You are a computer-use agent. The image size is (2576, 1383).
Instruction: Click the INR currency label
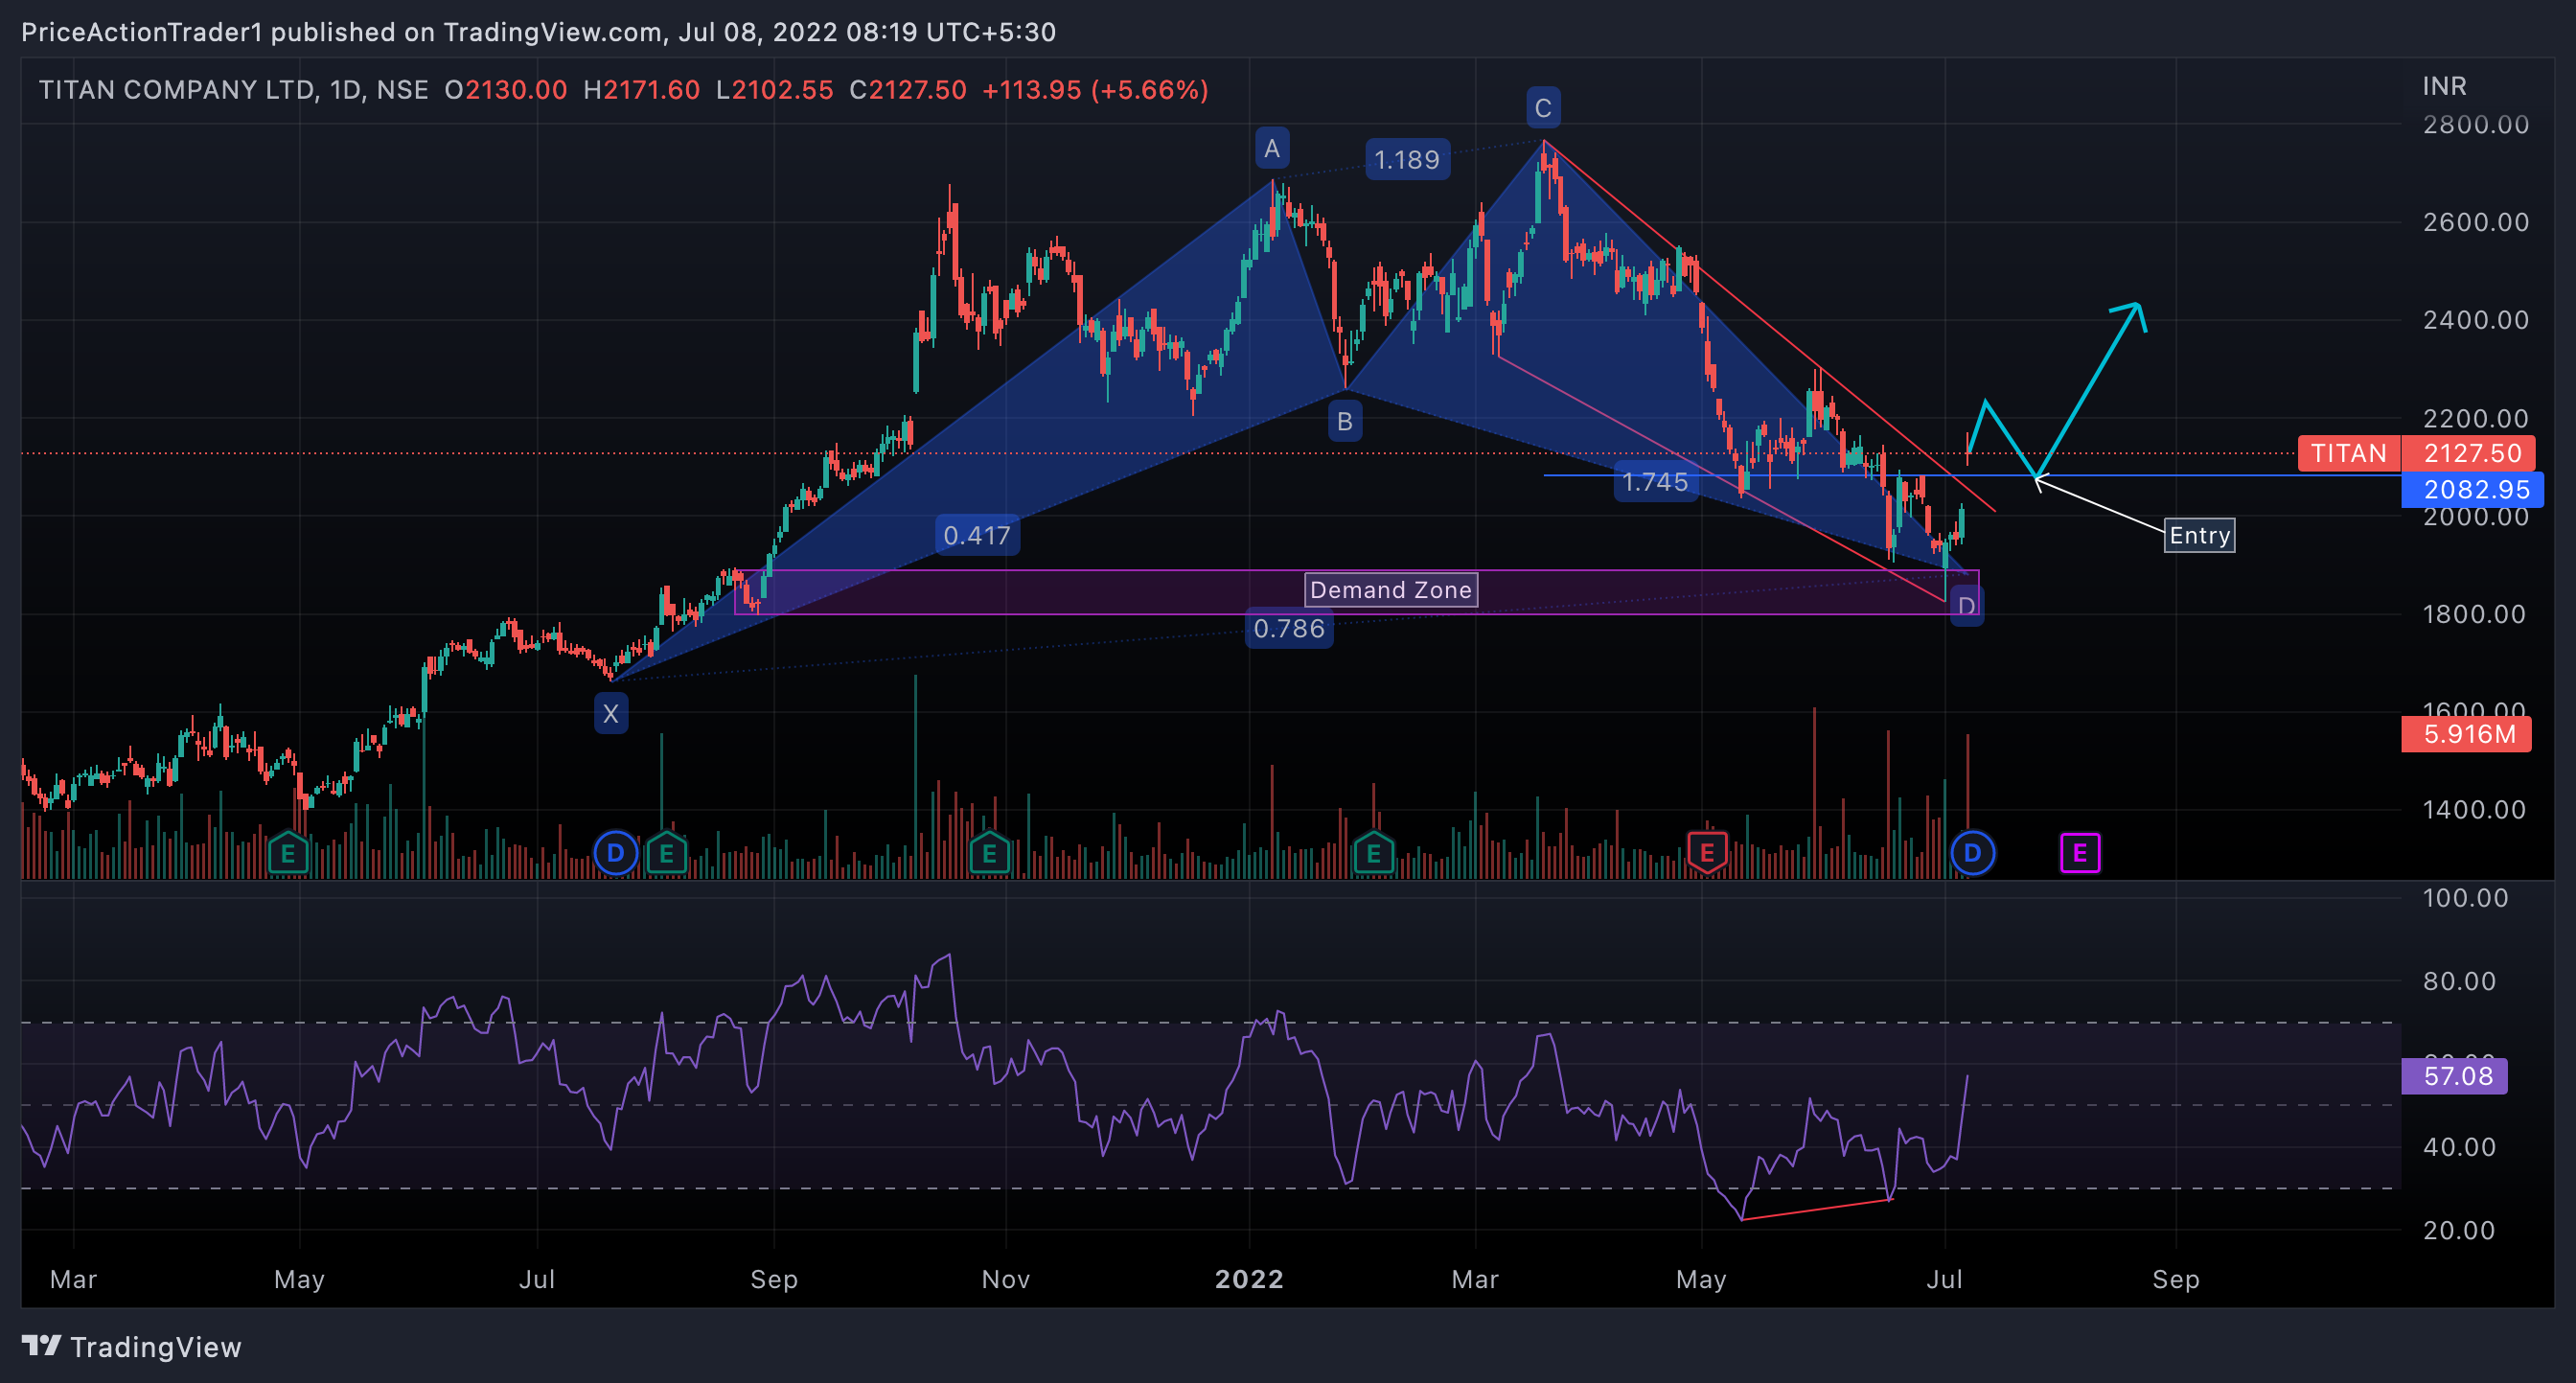point(2444,86)
